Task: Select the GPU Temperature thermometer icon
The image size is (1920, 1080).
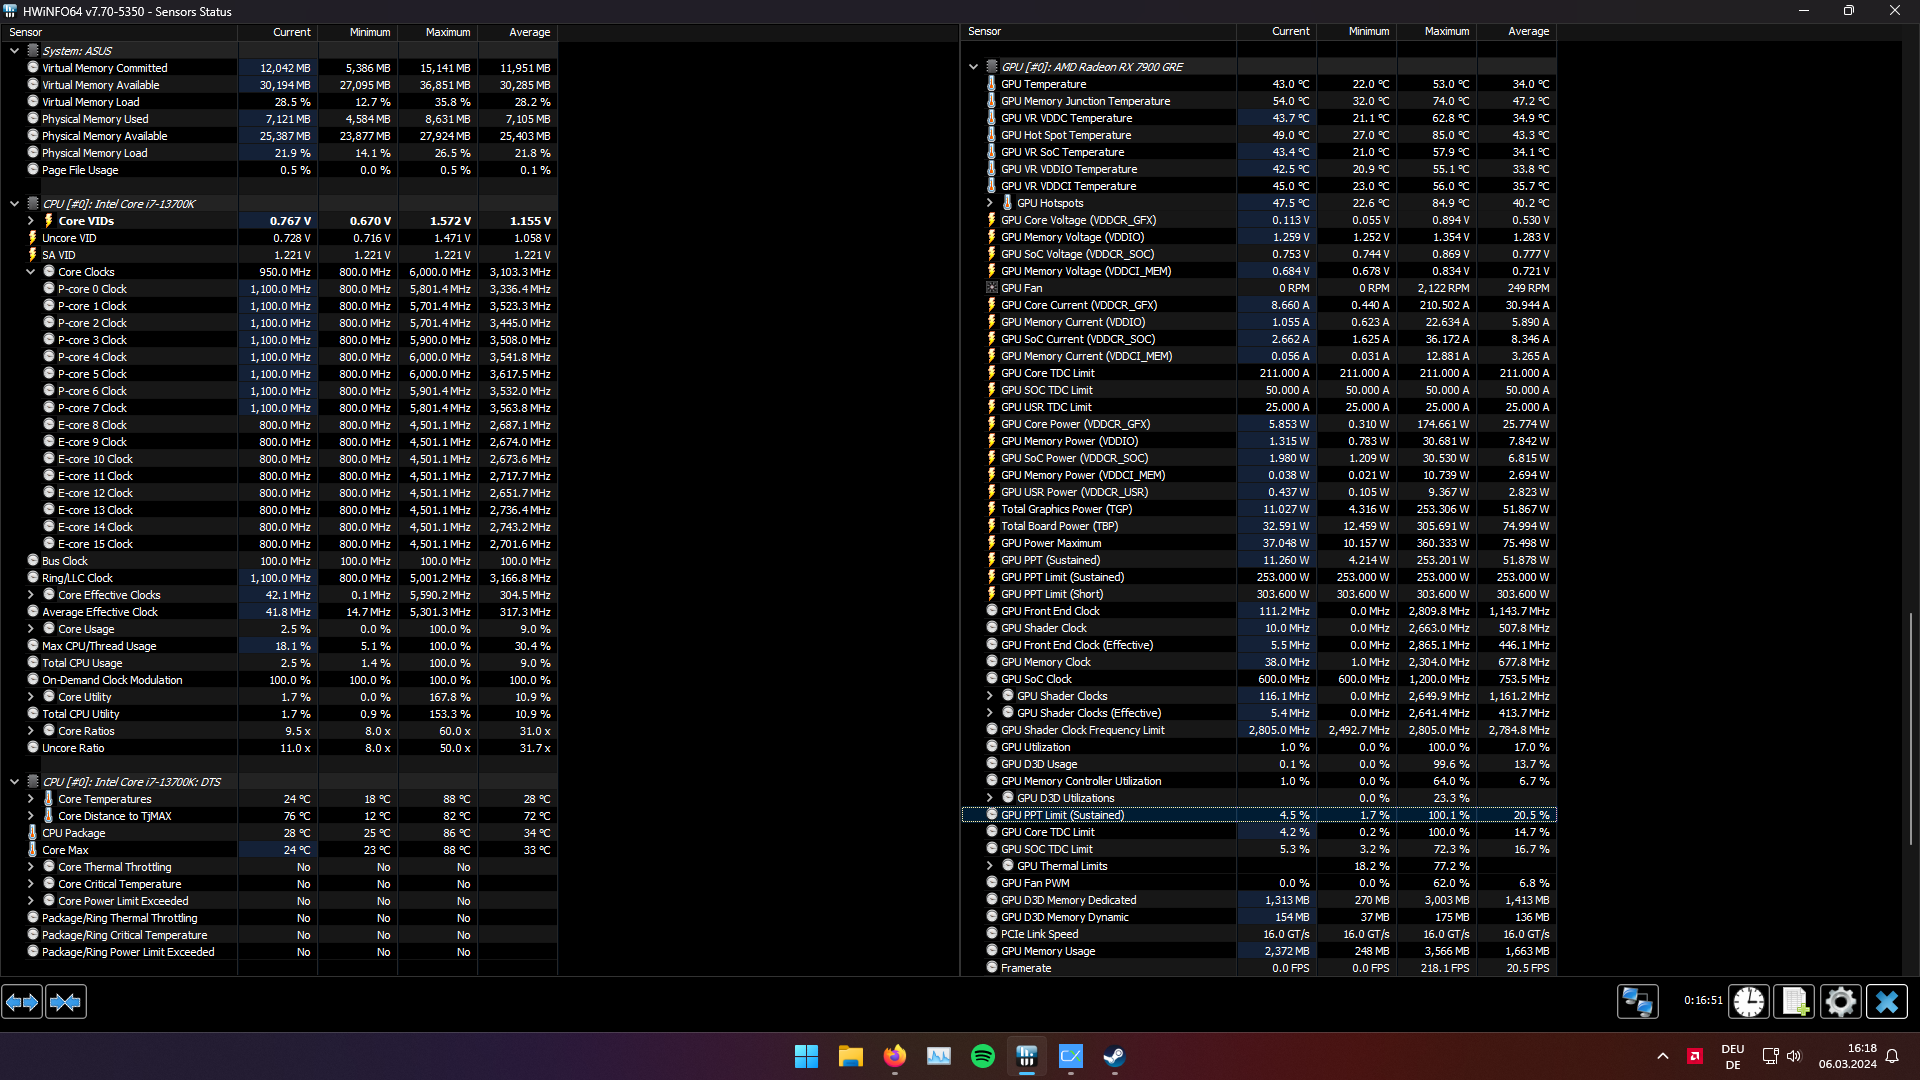Action: (991, 84)
